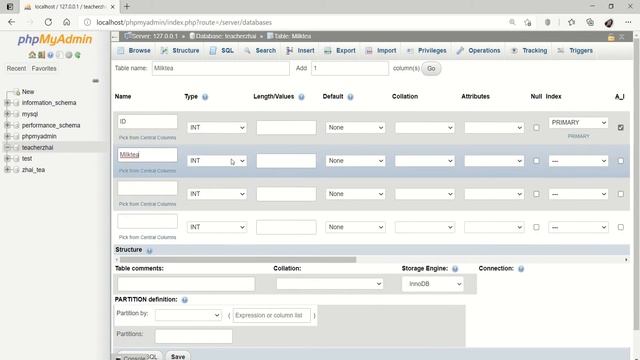Screen dimensions: 640x360
Task: Click the Save button
Action: coord(178,356)
